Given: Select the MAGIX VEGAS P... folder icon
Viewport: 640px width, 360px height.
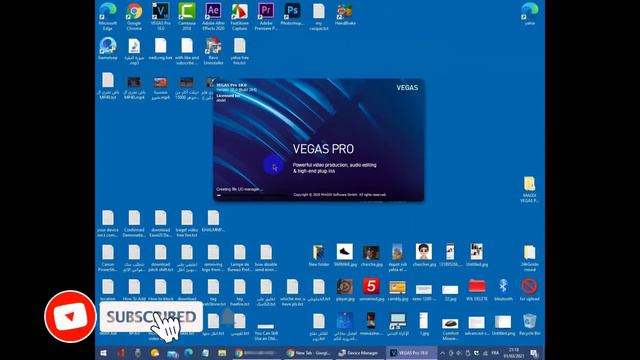Looking at the screenshot, I should [x=529, y=189].
